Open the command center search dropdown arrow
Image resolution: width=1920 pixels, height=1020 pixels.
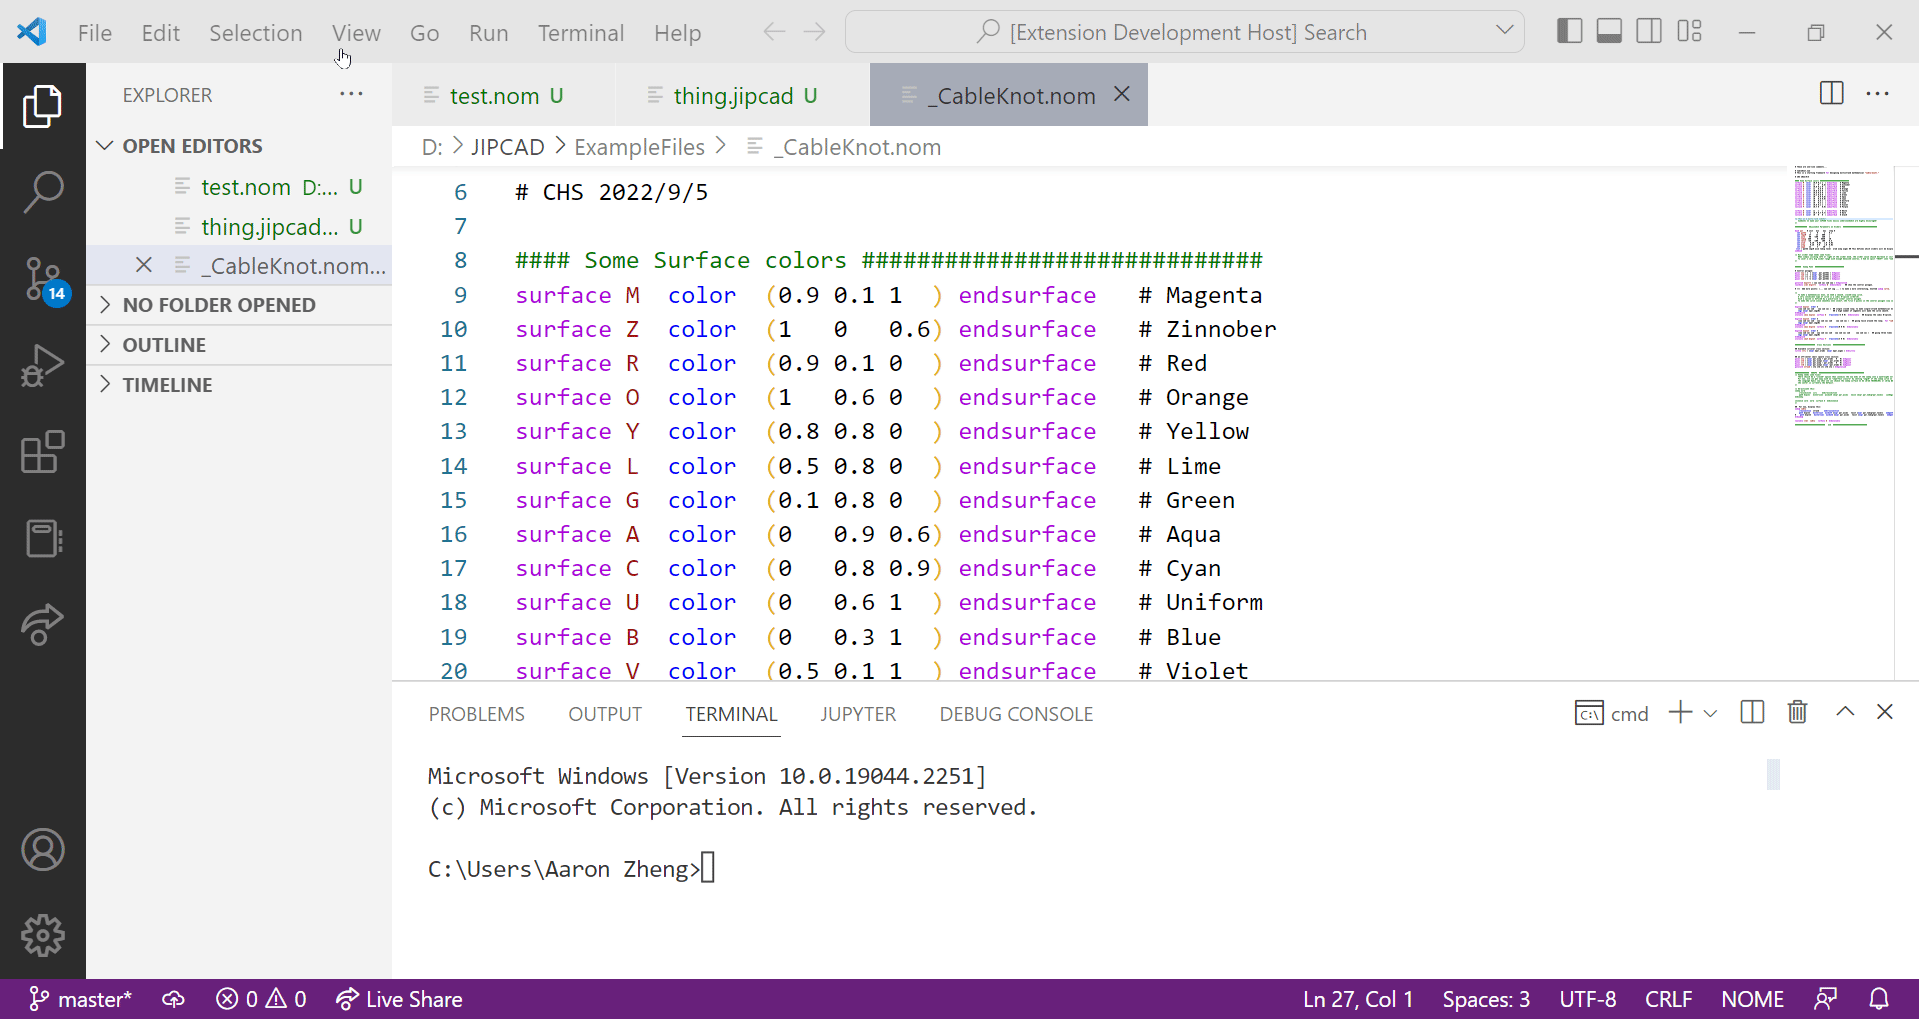1504,31
